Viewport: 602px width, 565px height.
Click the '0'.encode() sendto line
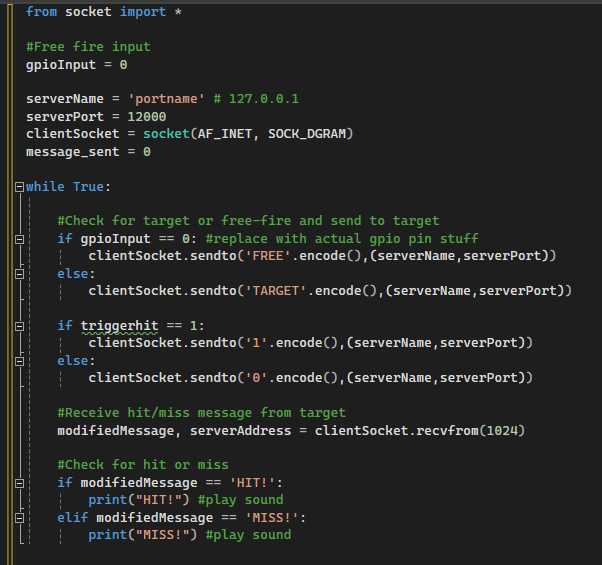click(310, 378)
